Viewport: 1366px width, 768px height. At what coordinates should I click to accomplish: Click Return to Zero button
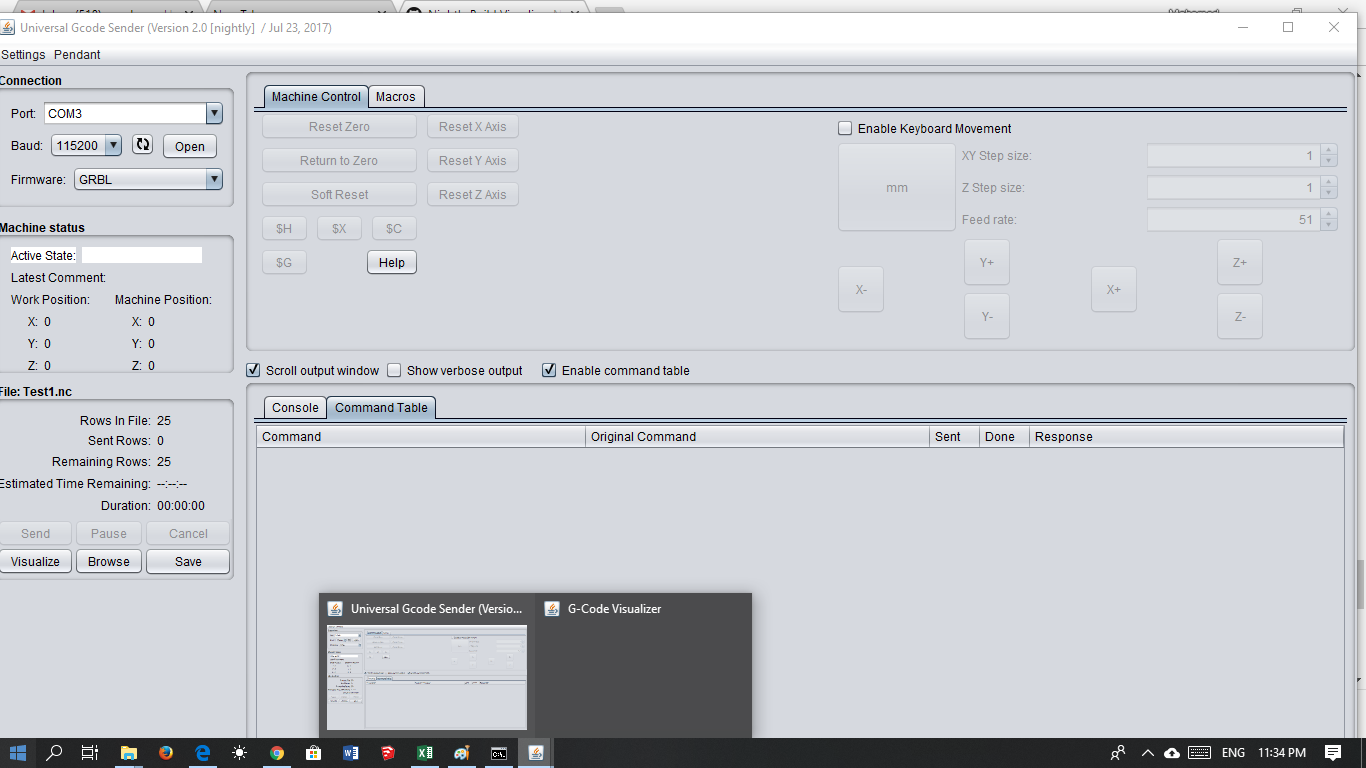[339, 160]
